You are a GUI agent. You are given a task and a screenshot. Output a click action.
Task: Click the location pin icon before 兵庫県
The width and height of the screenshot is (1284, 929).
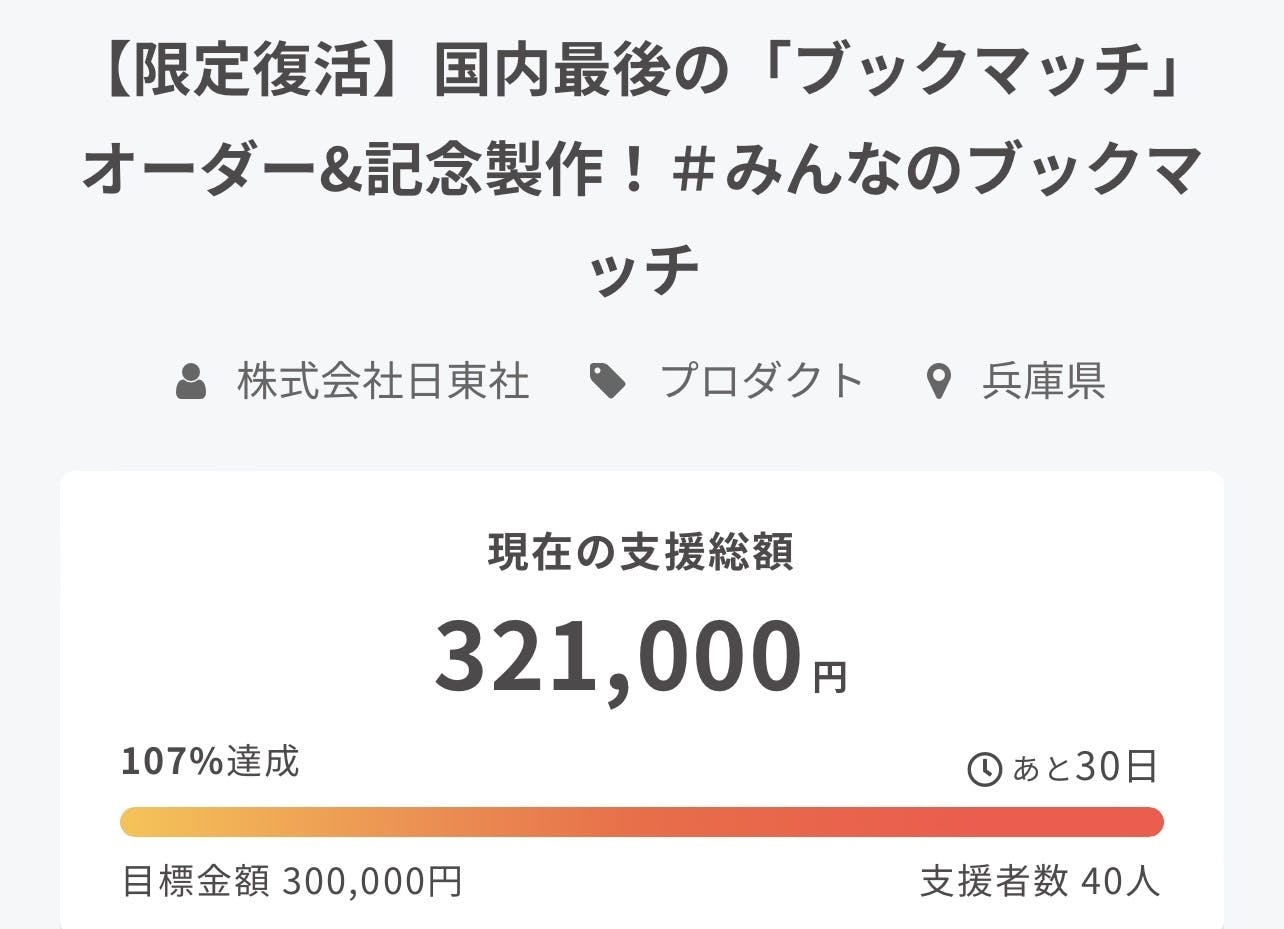[x=938, y=382]
